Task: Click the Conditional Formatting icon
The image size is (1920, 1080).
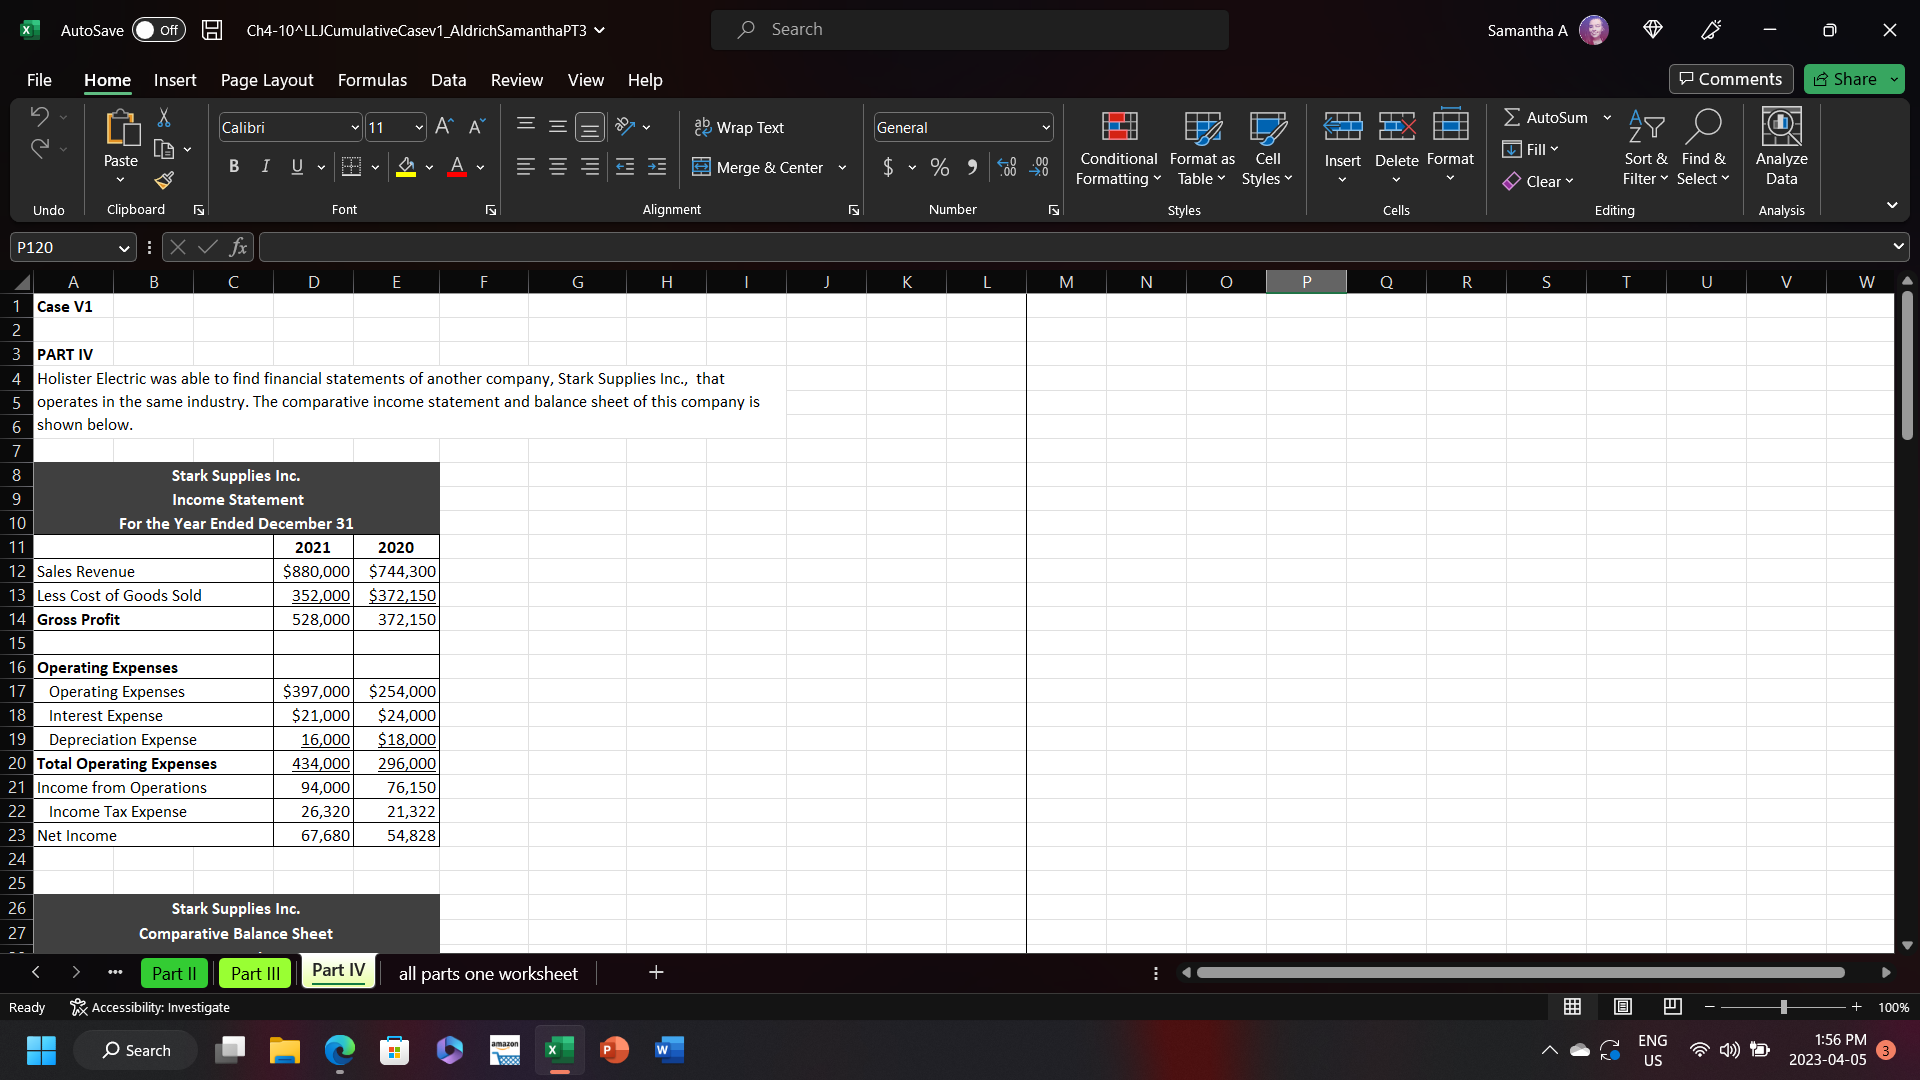Action: [x=1119, y=127]
